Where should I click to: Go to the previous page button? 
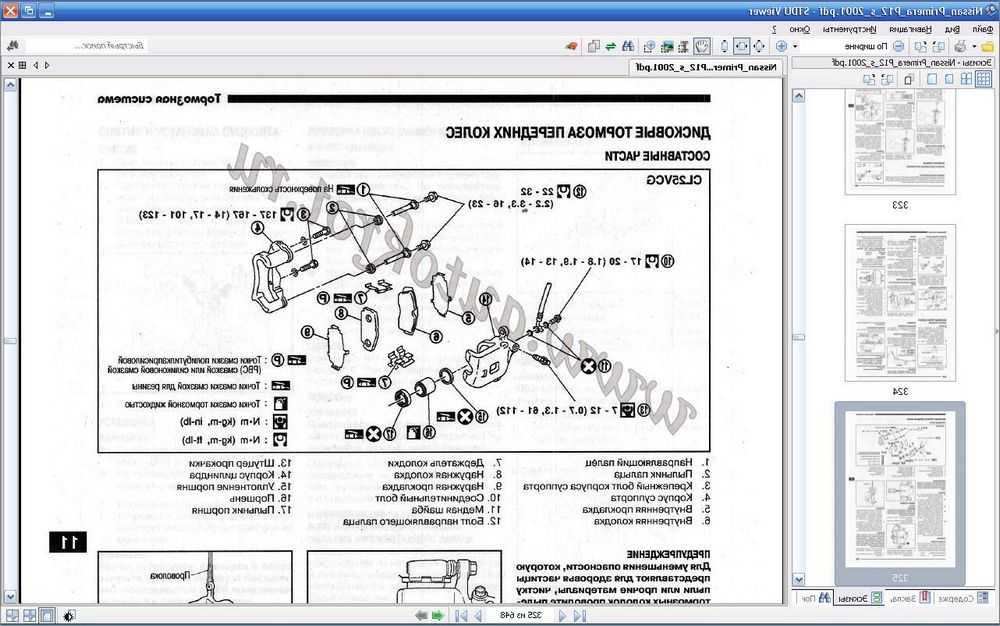(562, 615)
